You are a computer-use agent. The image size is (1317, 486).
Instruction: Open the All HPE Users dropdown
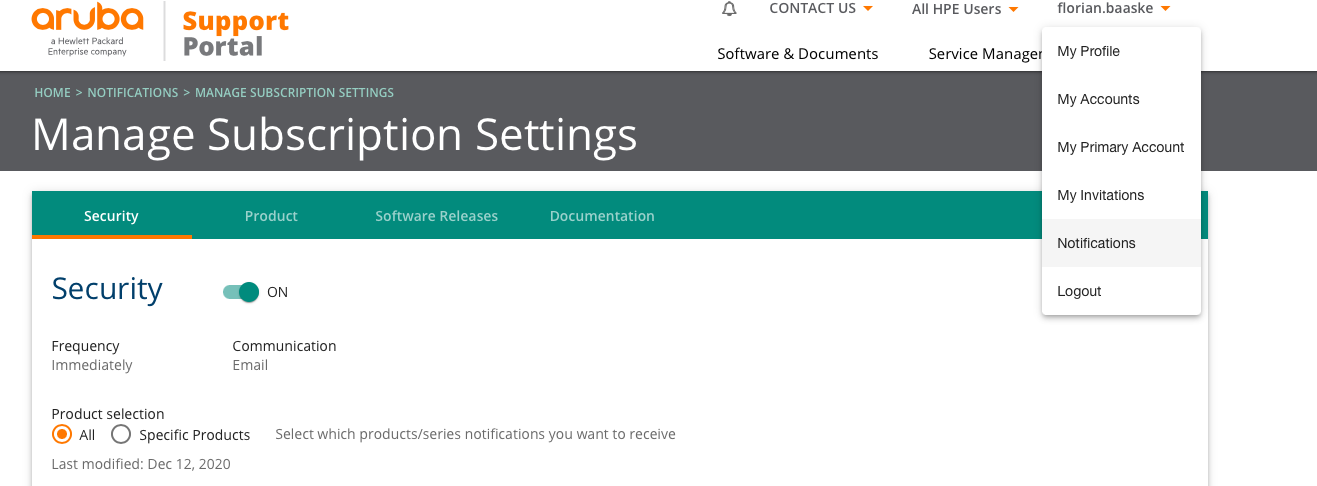click(965, 9)
